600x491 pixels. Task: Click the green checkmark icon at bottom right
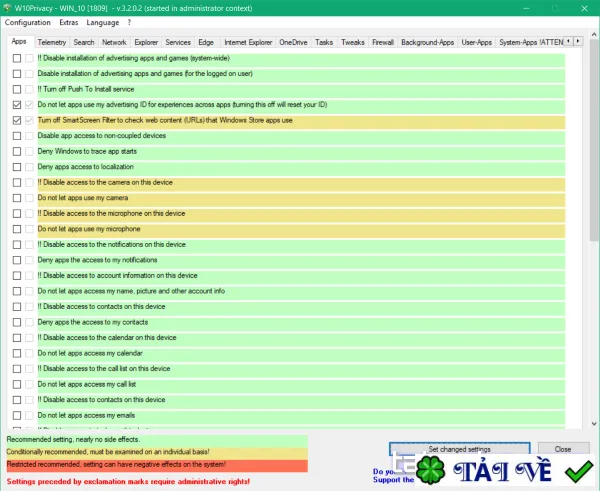579,471
